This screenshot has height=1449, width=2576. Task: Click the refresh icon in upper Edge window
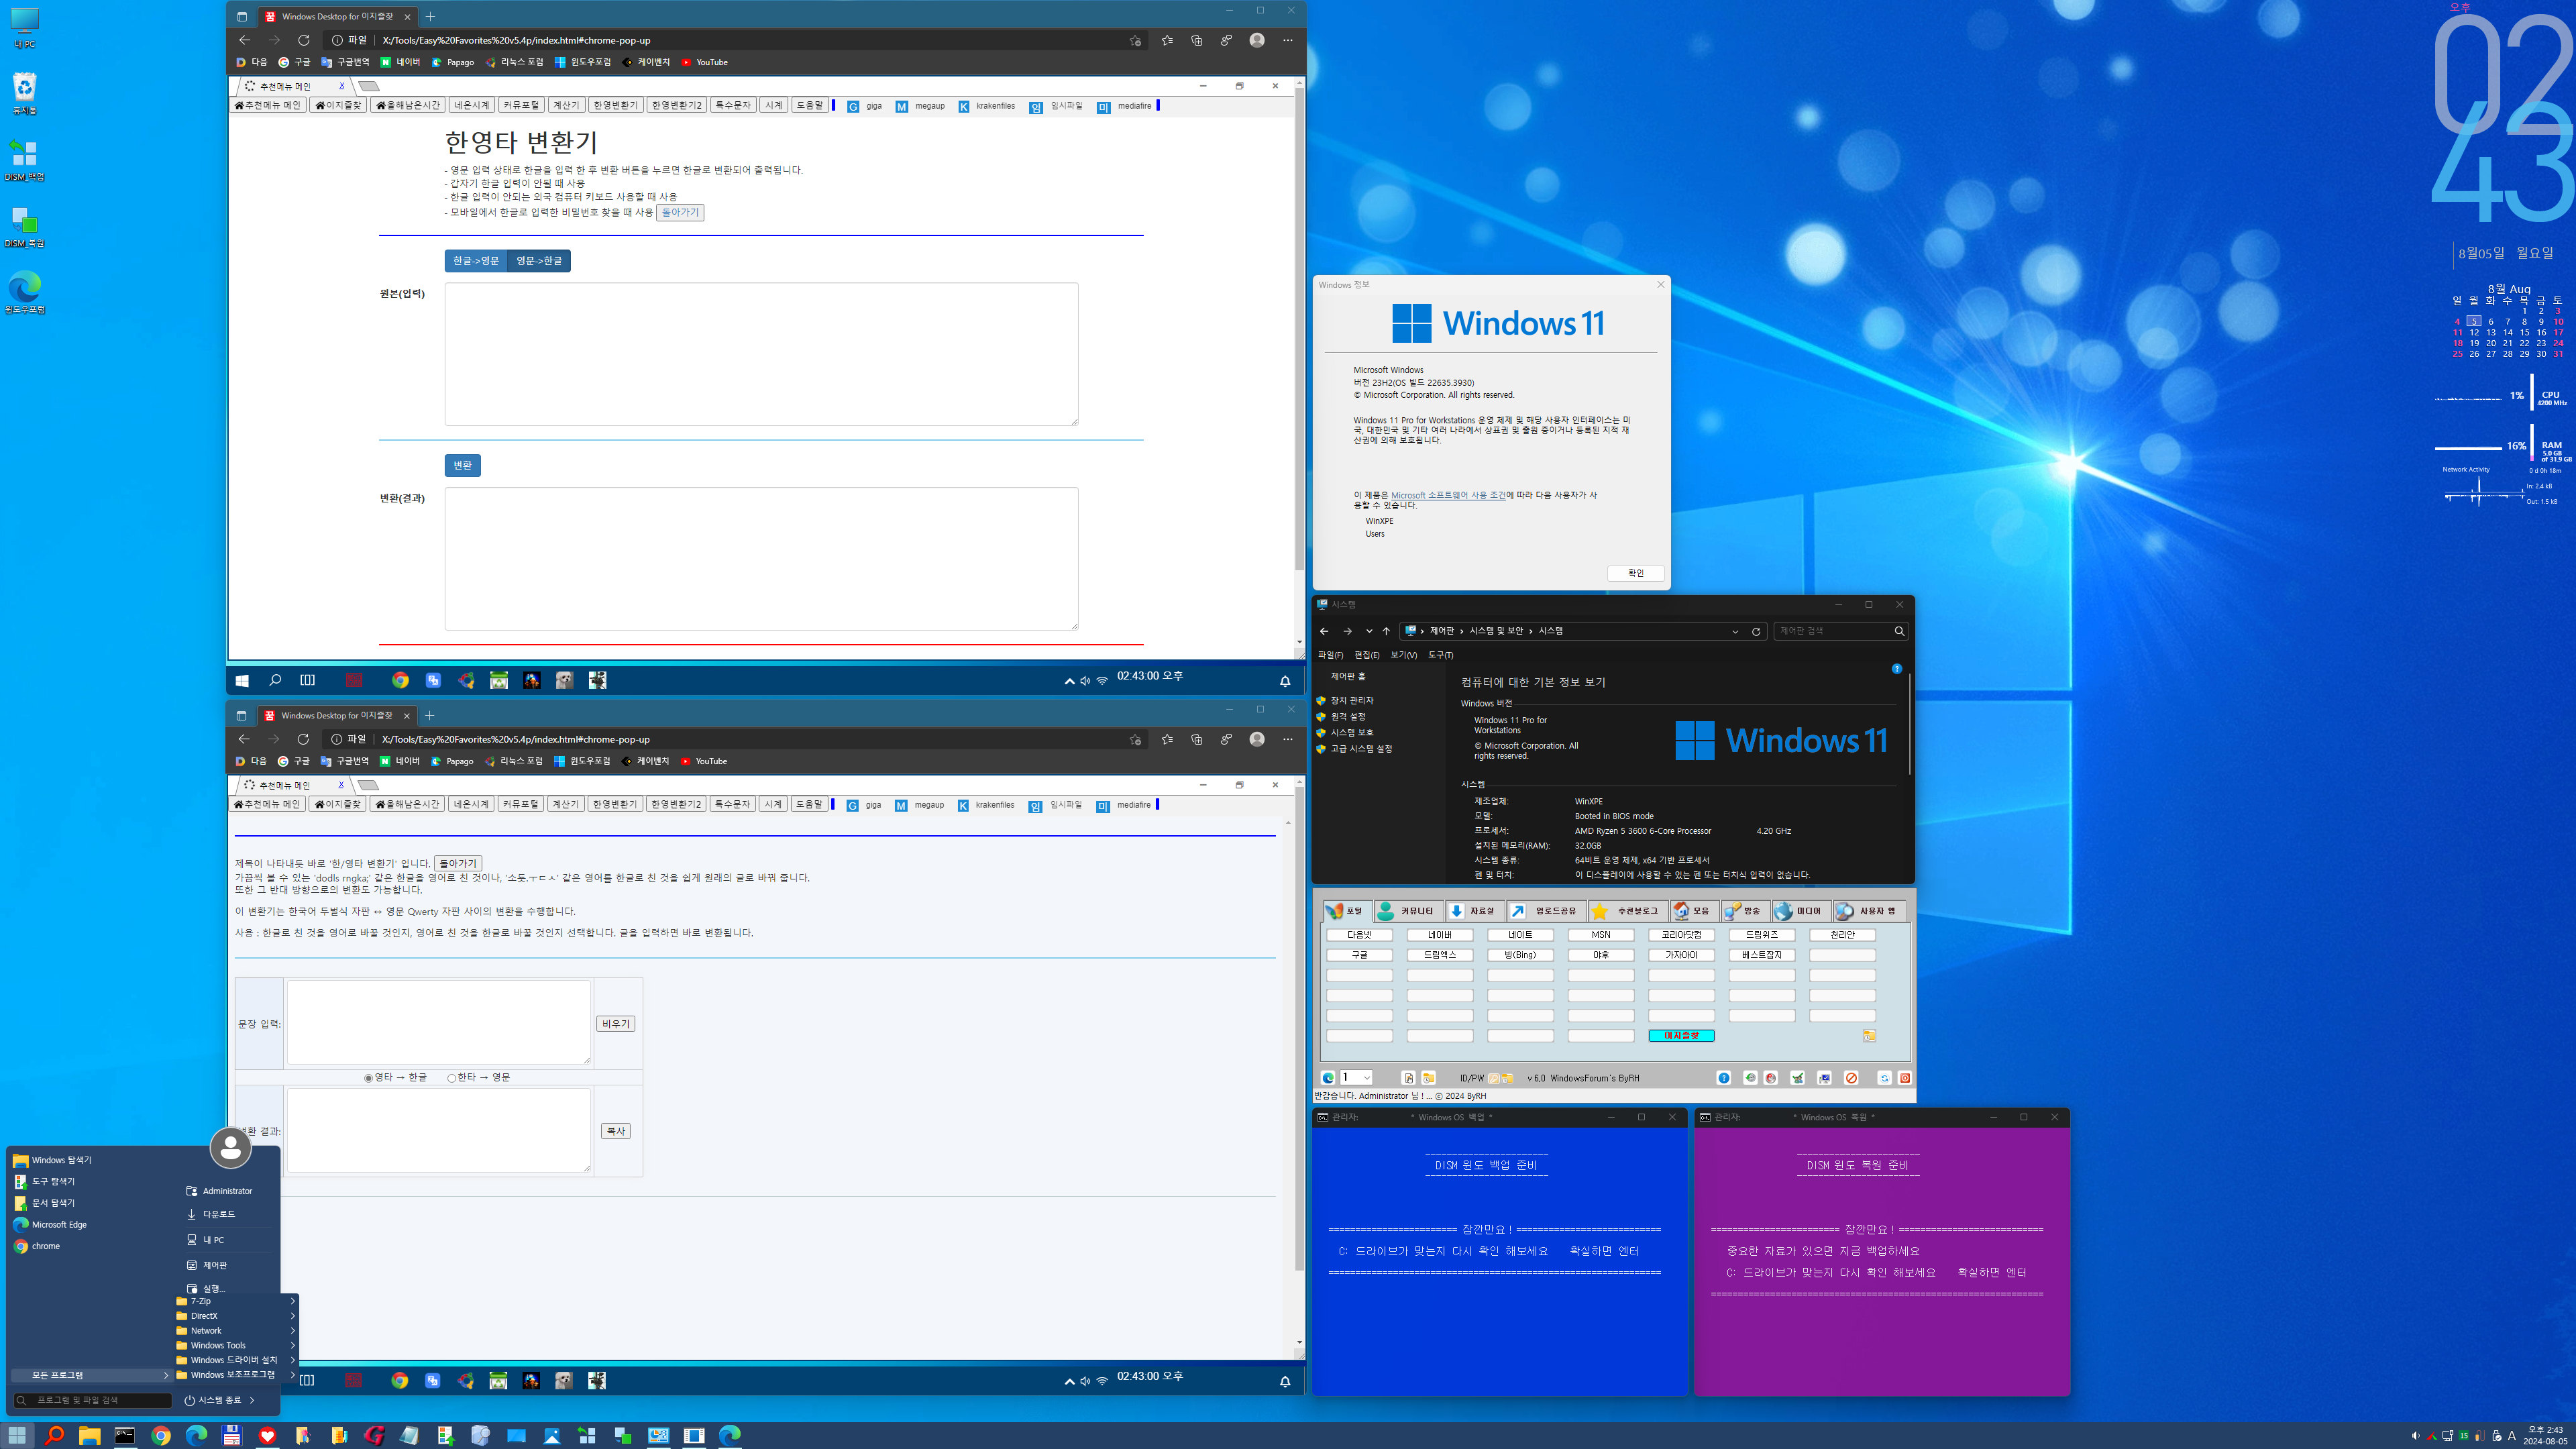(304, 40)
